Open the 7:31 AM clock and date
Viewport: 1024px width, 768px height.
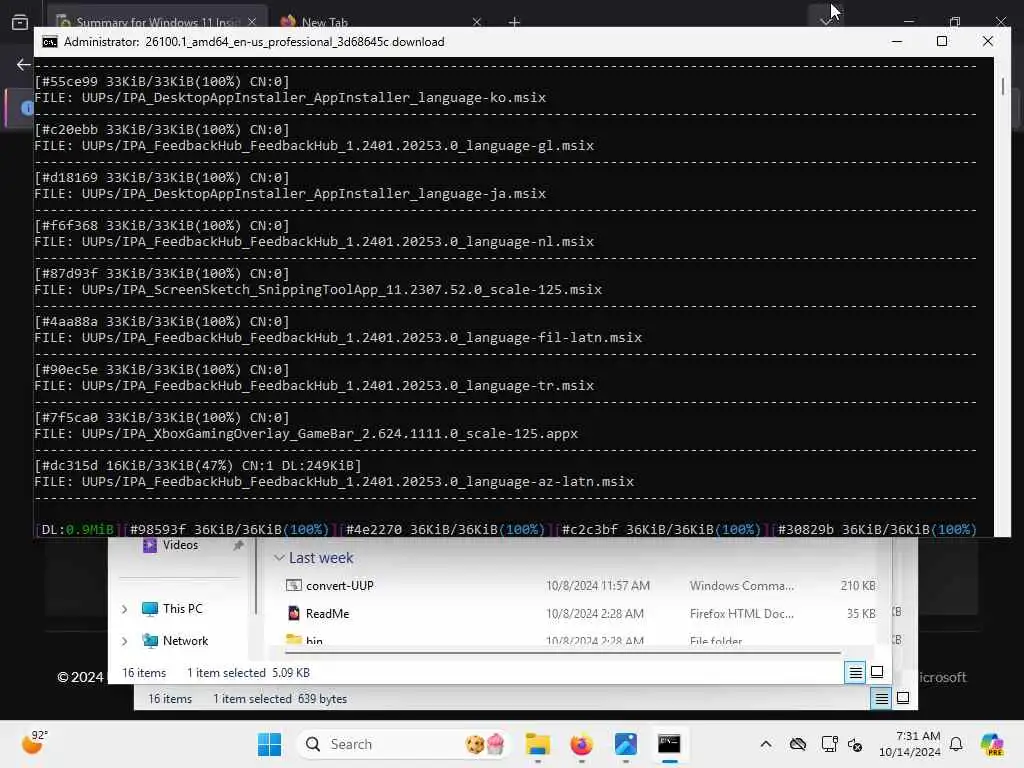909,744
